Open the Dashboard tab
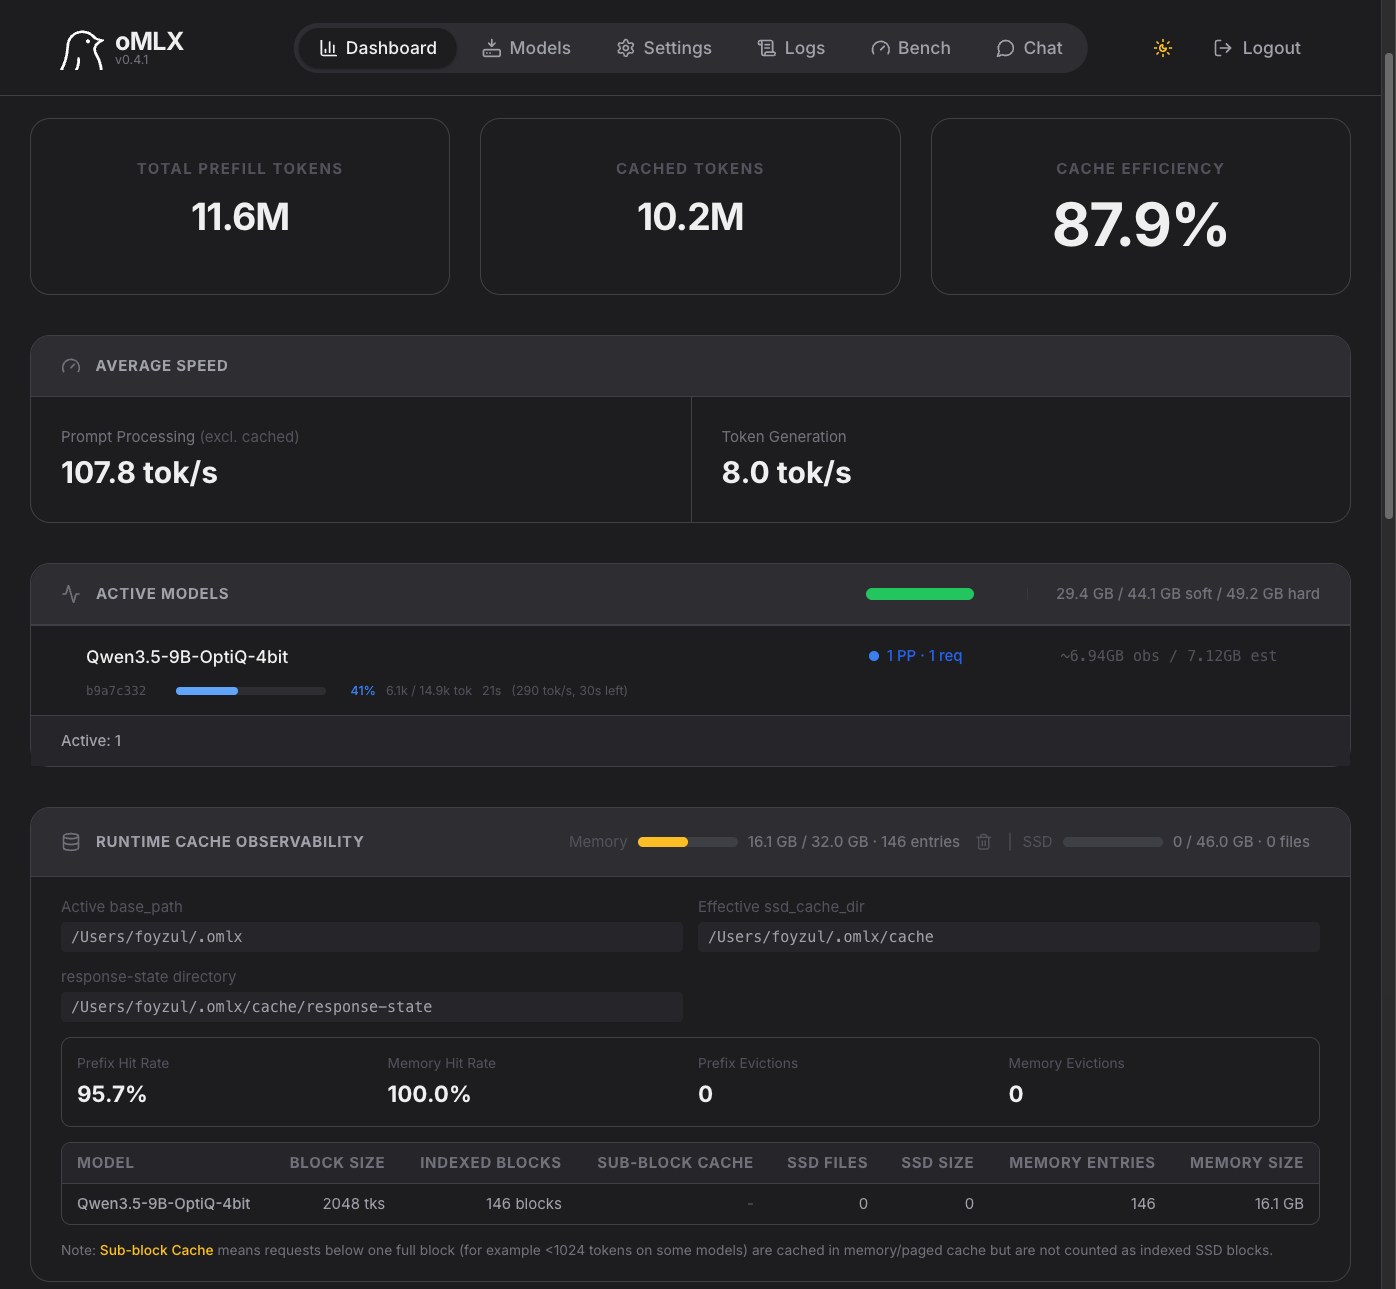 (378, 48)
